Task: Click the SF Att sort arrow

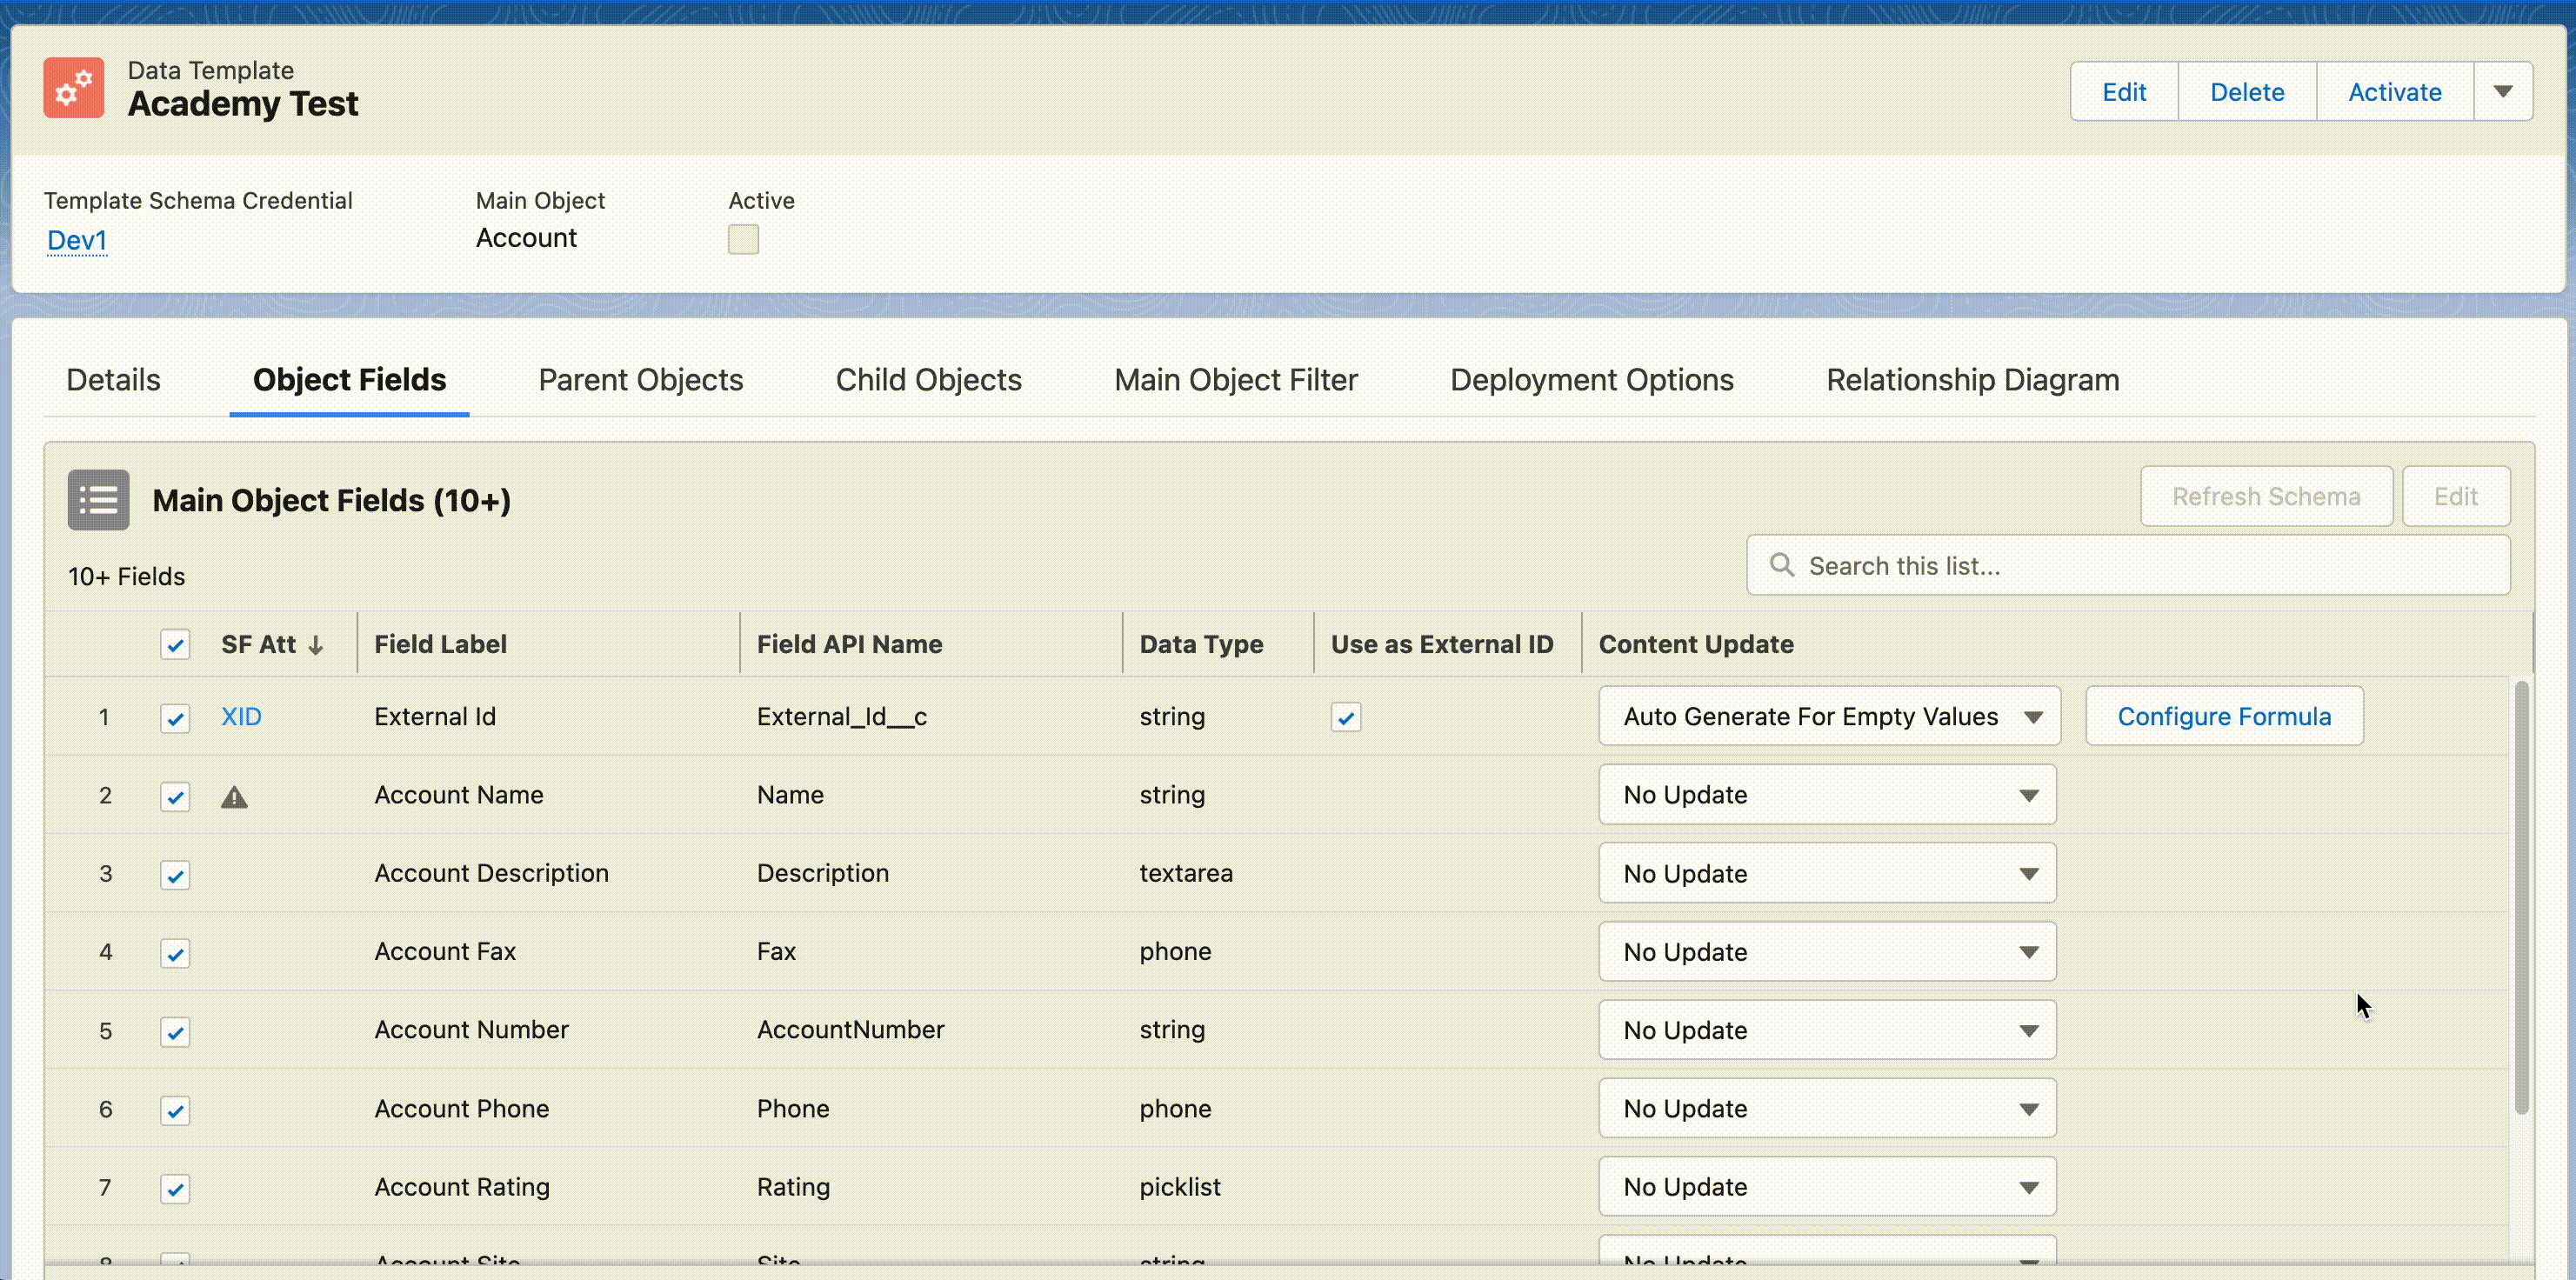Action: pyautogui.click(x=316, y=645)
